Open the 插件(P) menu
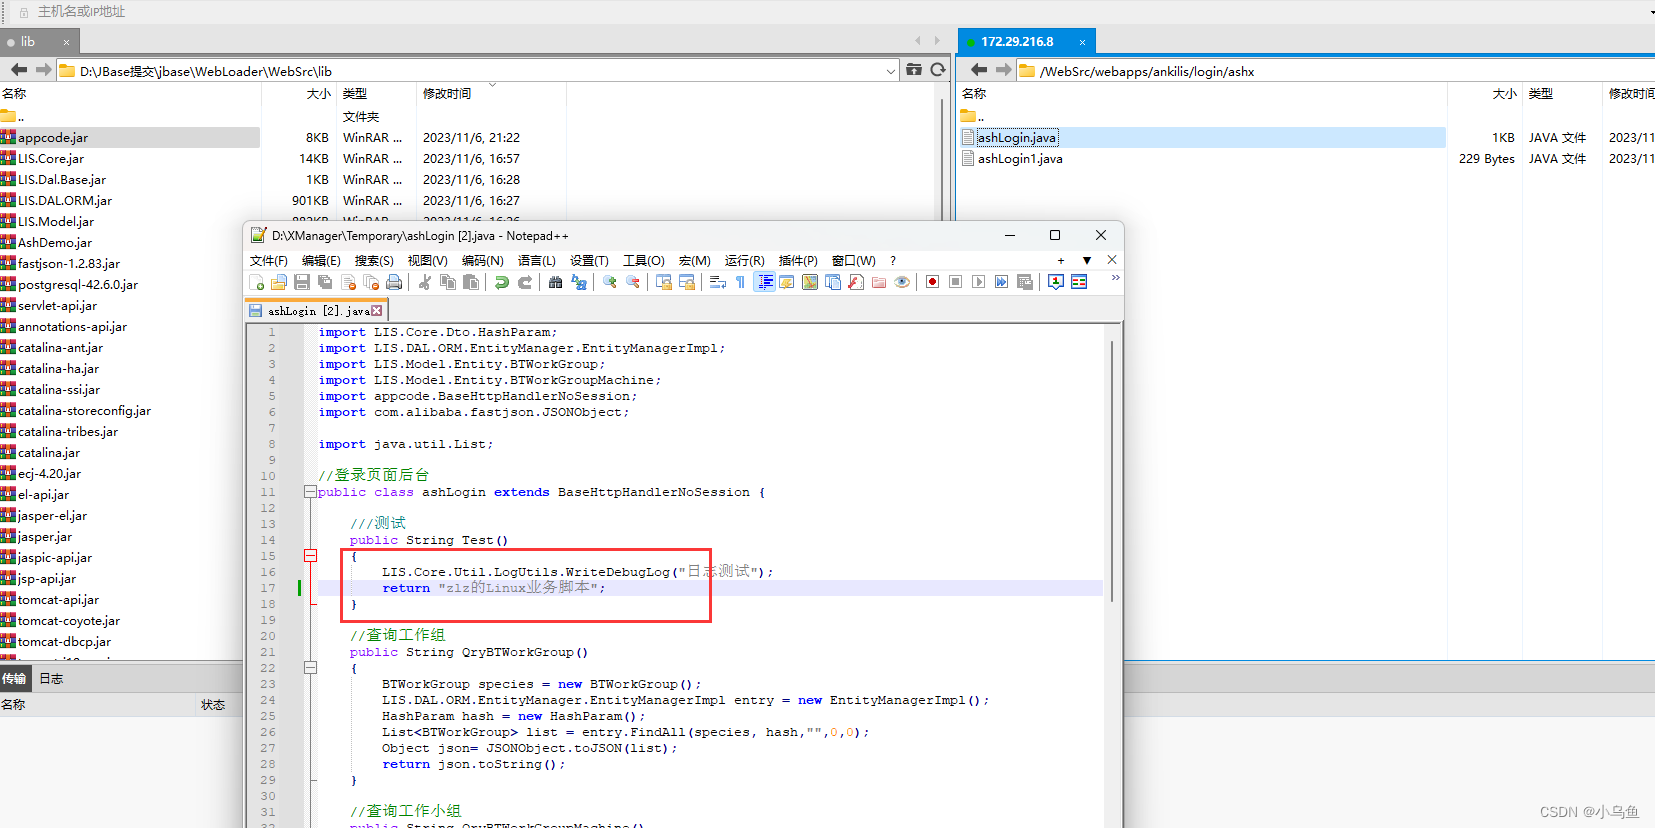Screen dimensions: 1655x828 tap(798, 261)
